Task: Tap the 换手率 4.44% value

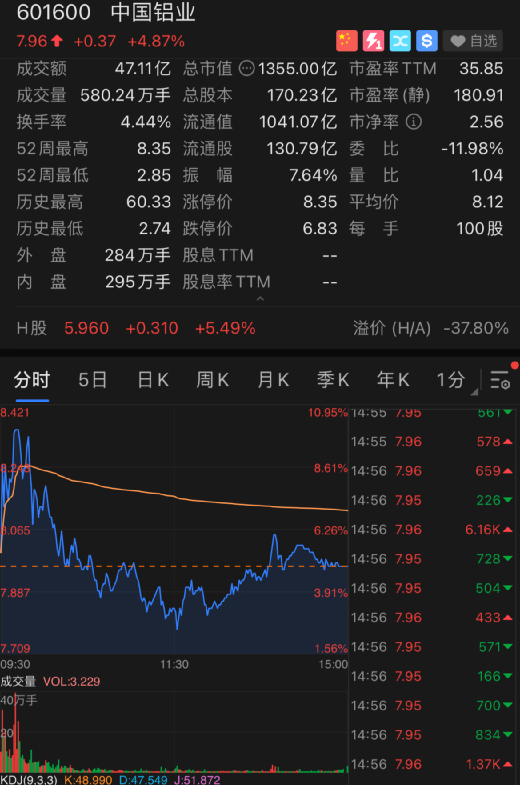Action: tap(146, 122)
